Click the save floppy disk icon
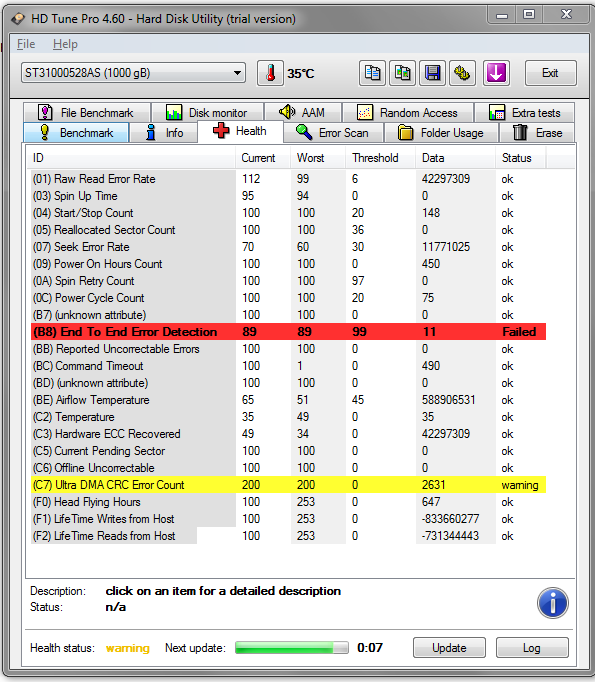 coord(432,73)
